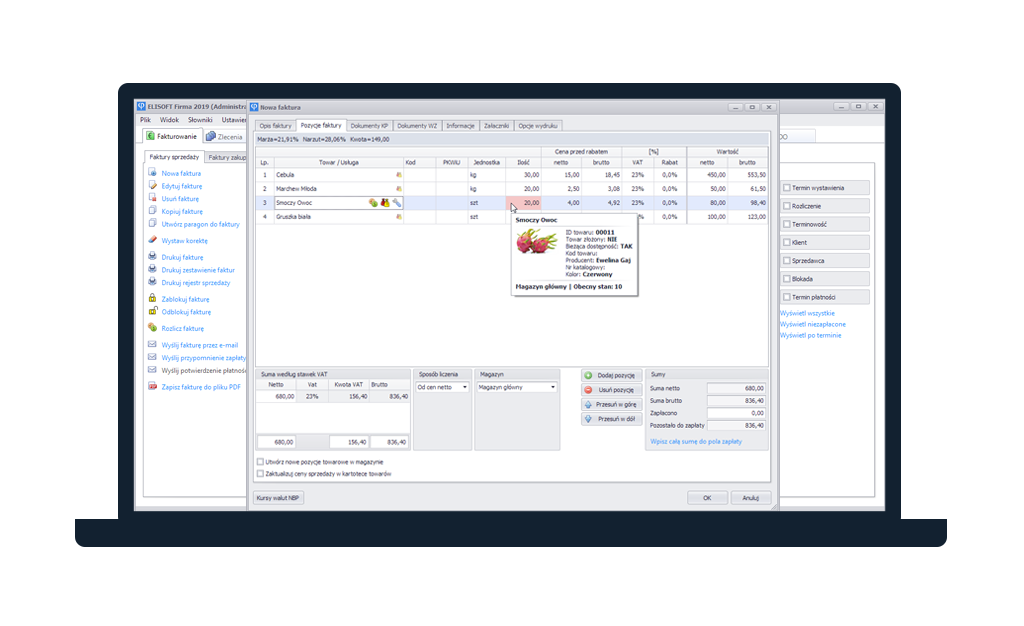Click the Rozlicz fakturę coins icon
1024x626 pixels.
coord(152,328)
